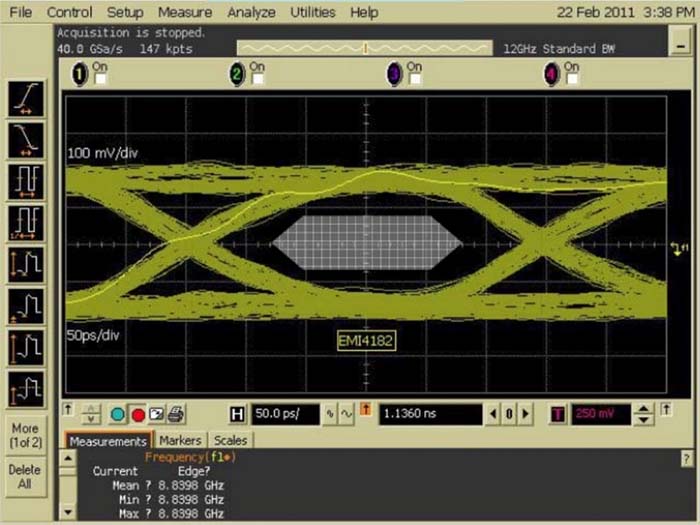Image resolution: width=700 pixels, height=525 pixels.
Task: Select the V amplitude measurement icon
Action: pos(26,347)
